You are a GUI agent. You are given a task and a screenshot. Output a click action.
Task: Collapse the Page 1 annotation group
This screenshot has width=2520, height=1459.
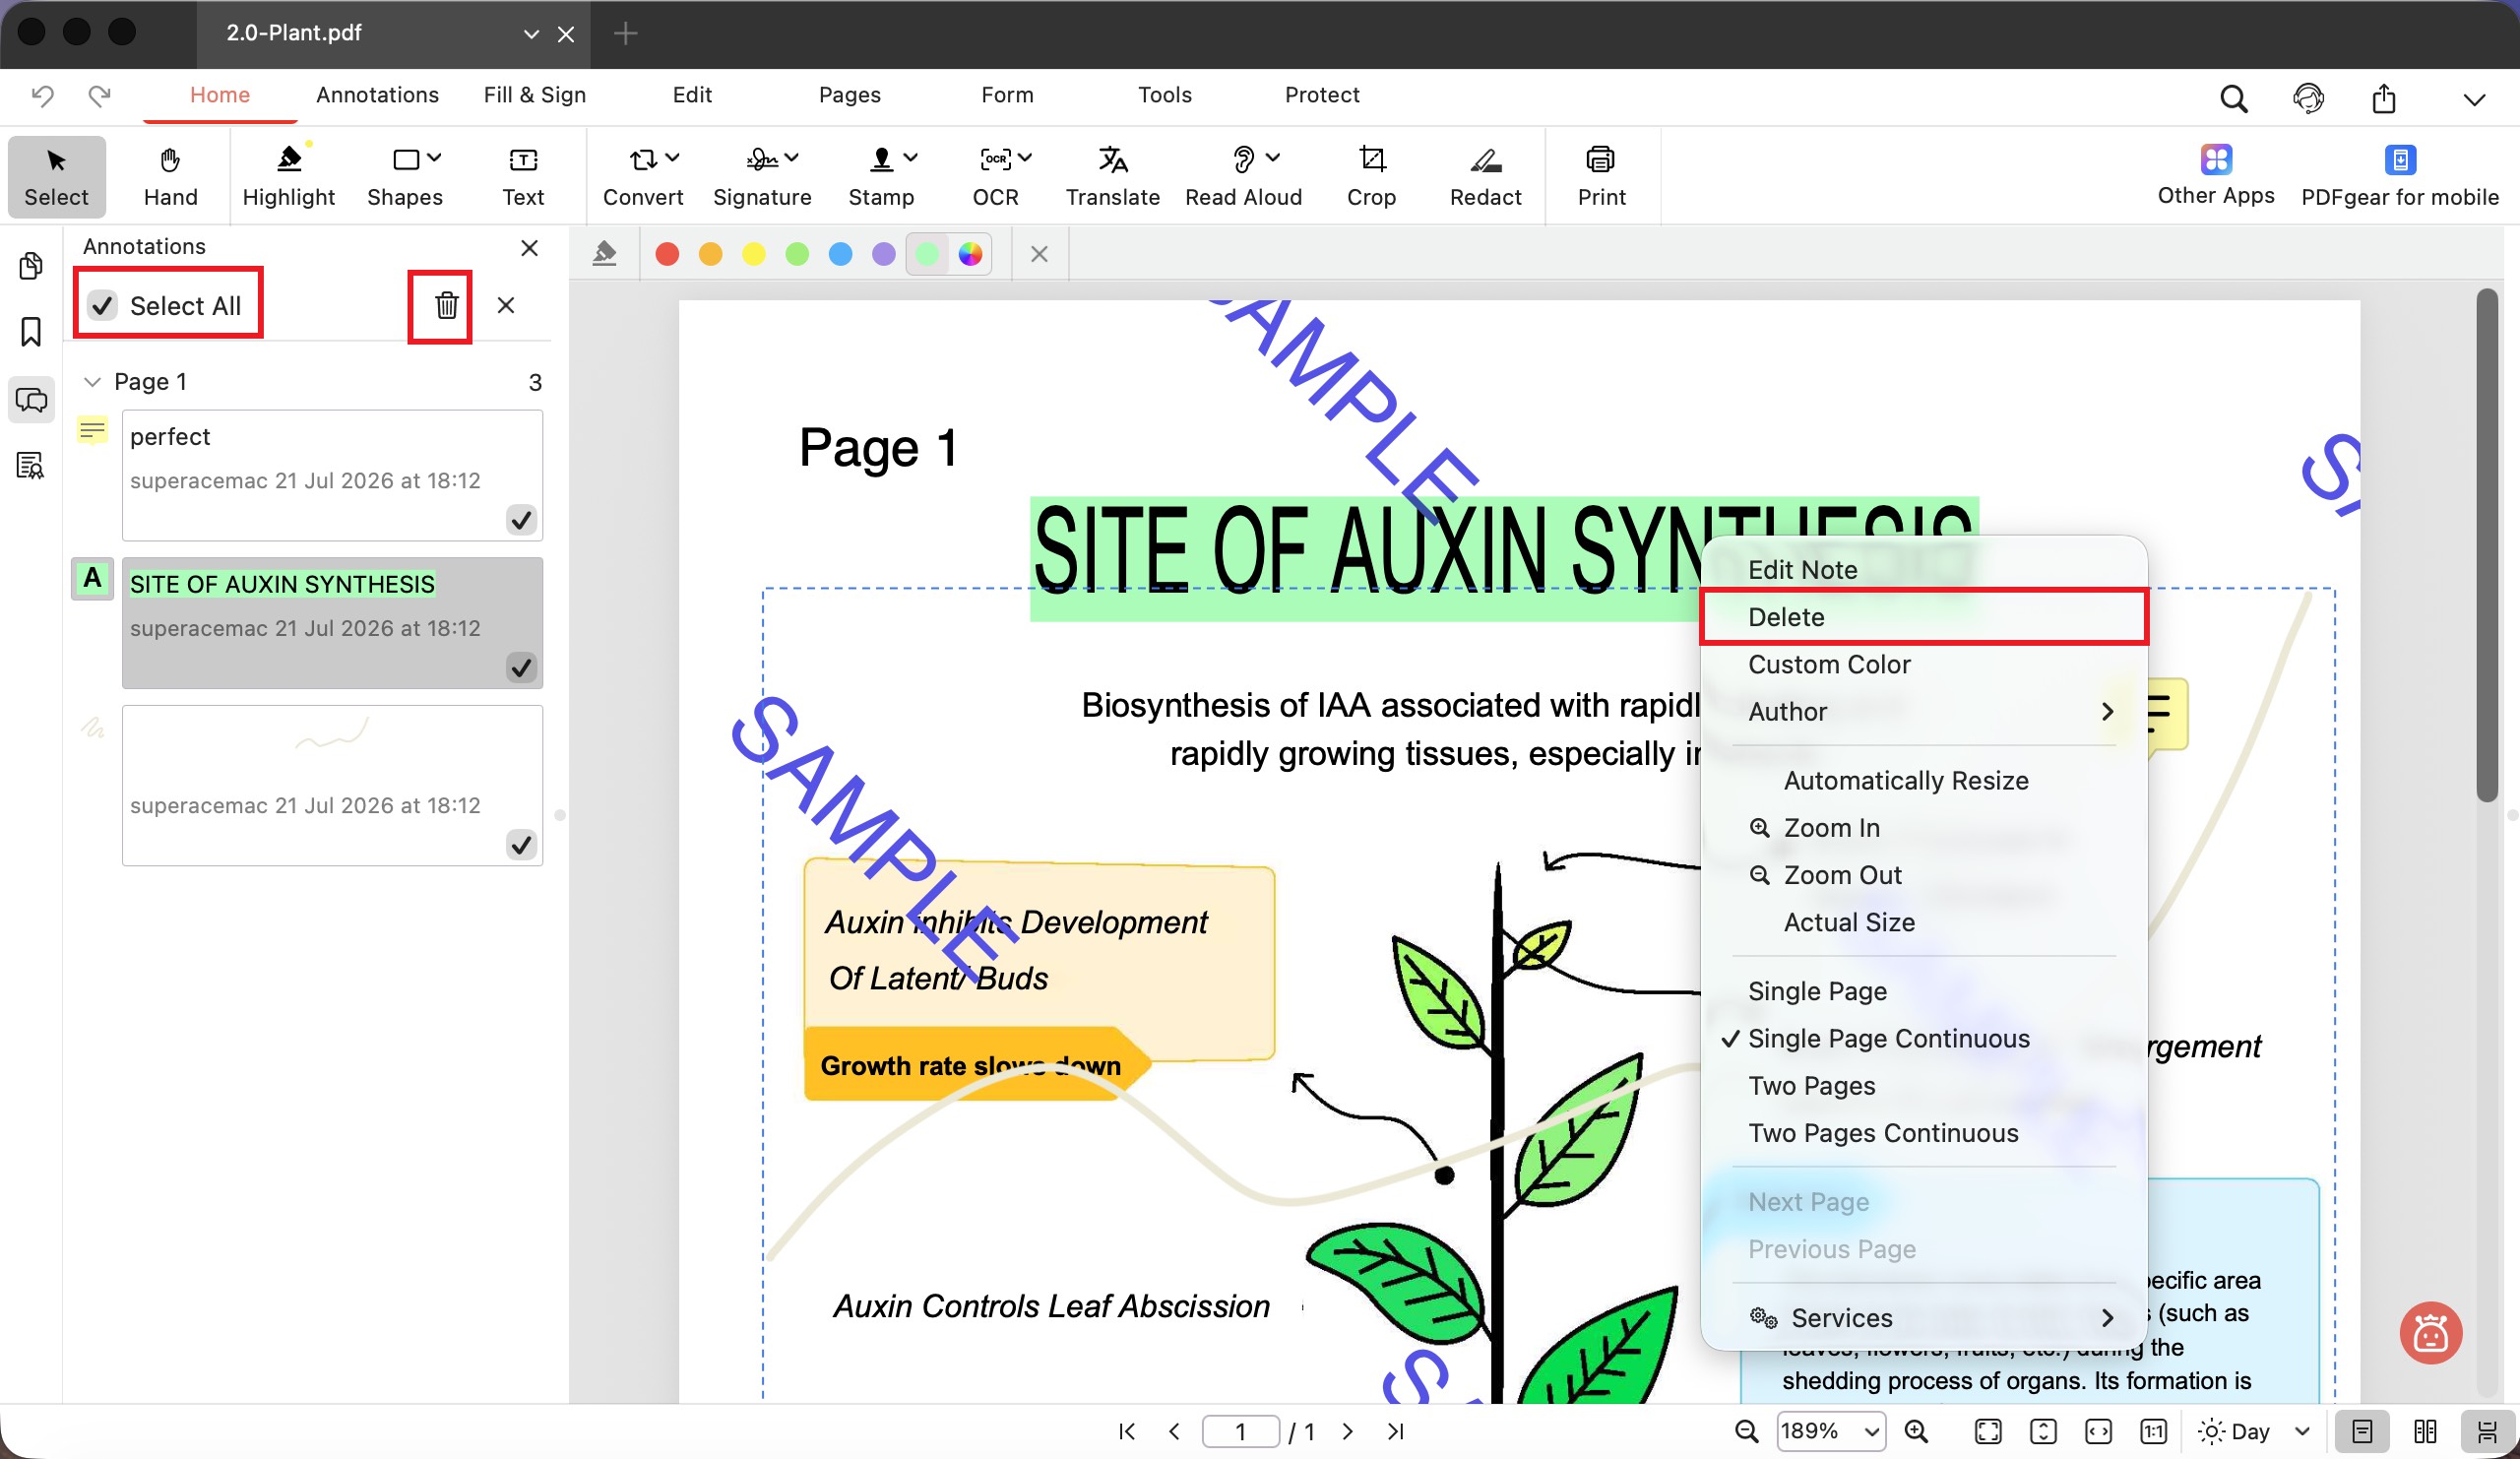92,382
